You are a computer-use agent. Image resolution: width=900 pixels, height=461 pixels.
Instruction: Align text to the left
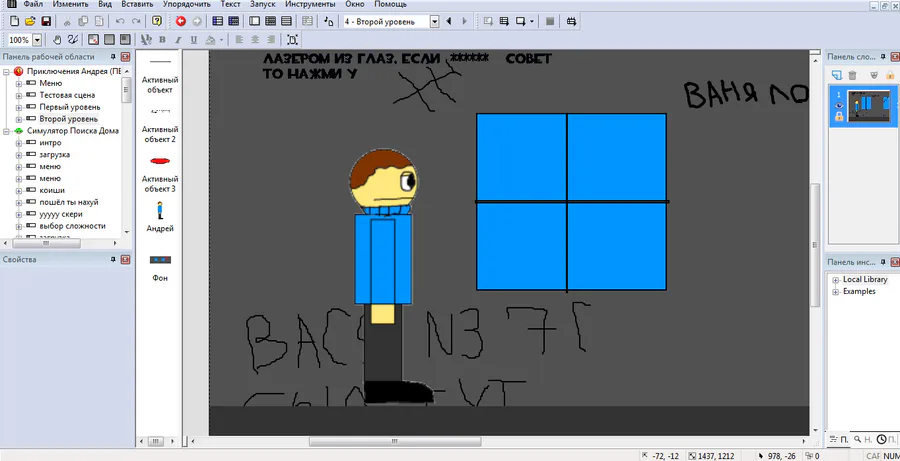coord(239,40)
